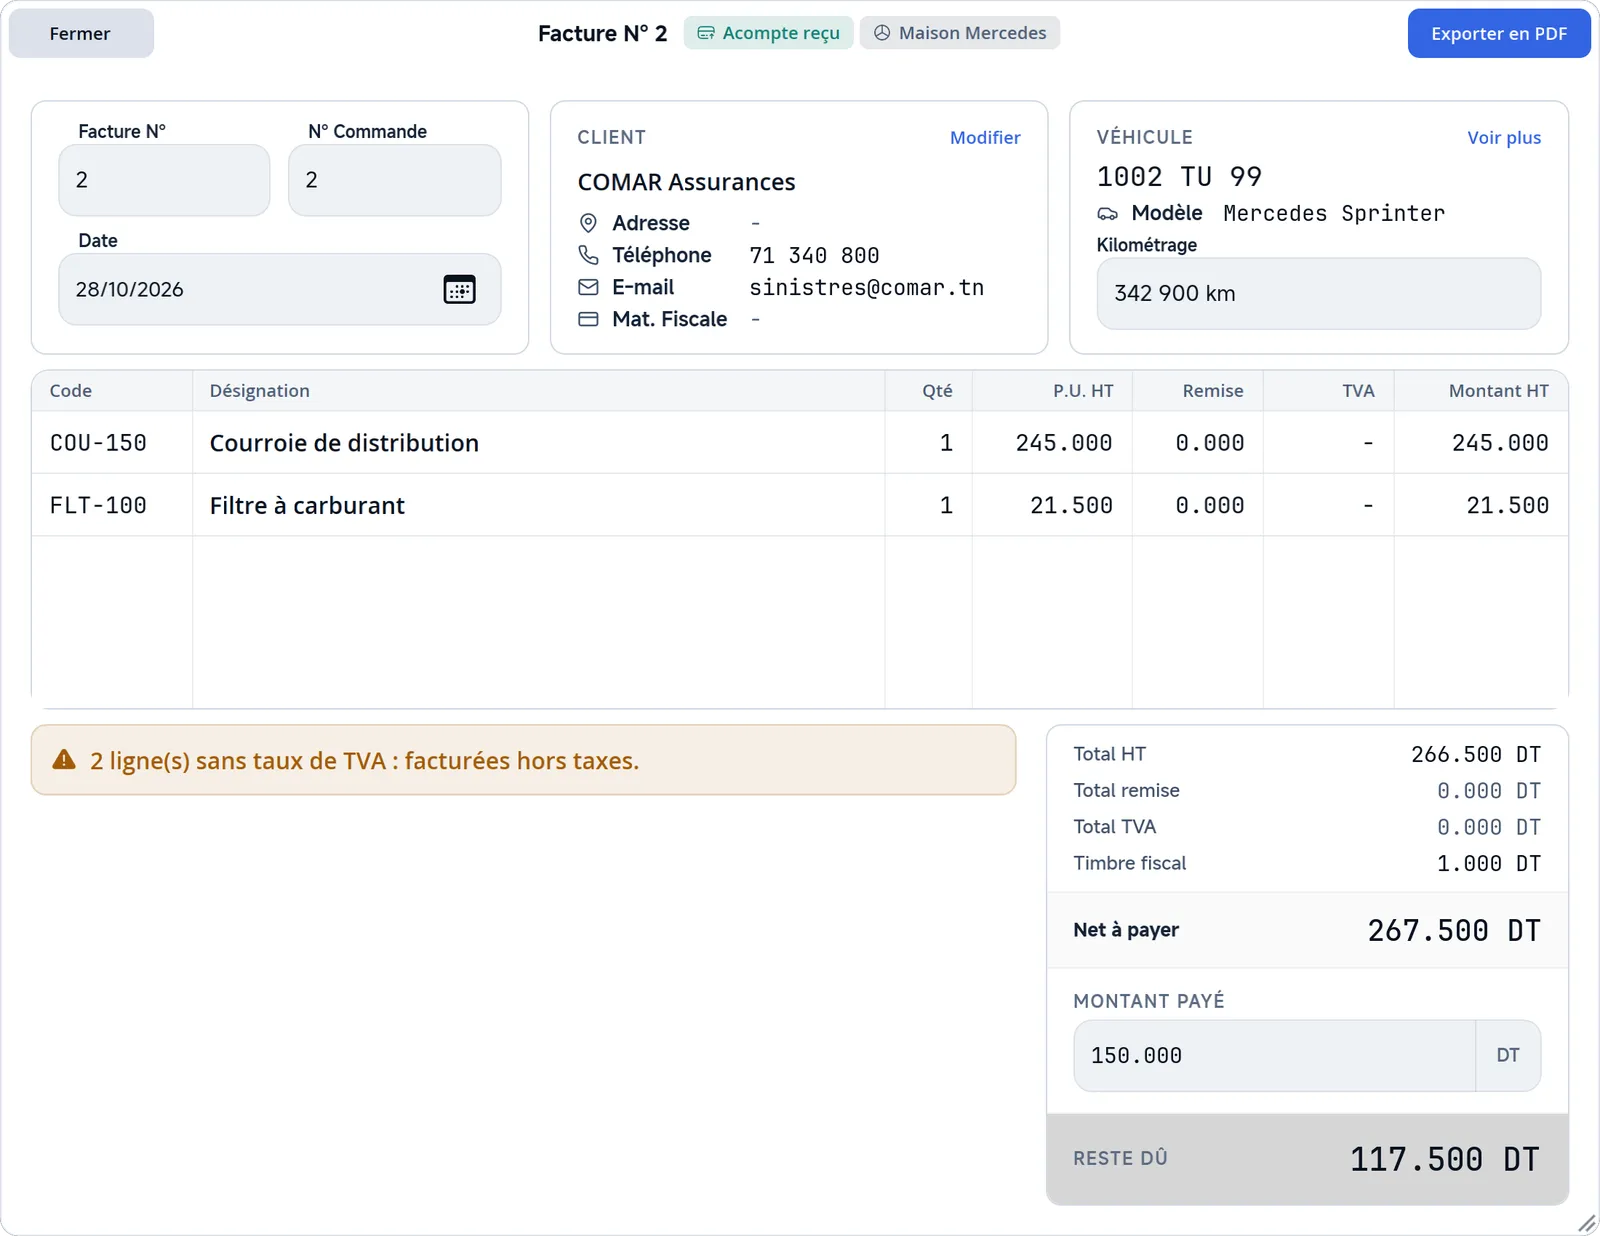This screenshot has height=1236, width=1600.
Task: Click the plate number 1002 TU 99
Action: tap(1179, 177)
